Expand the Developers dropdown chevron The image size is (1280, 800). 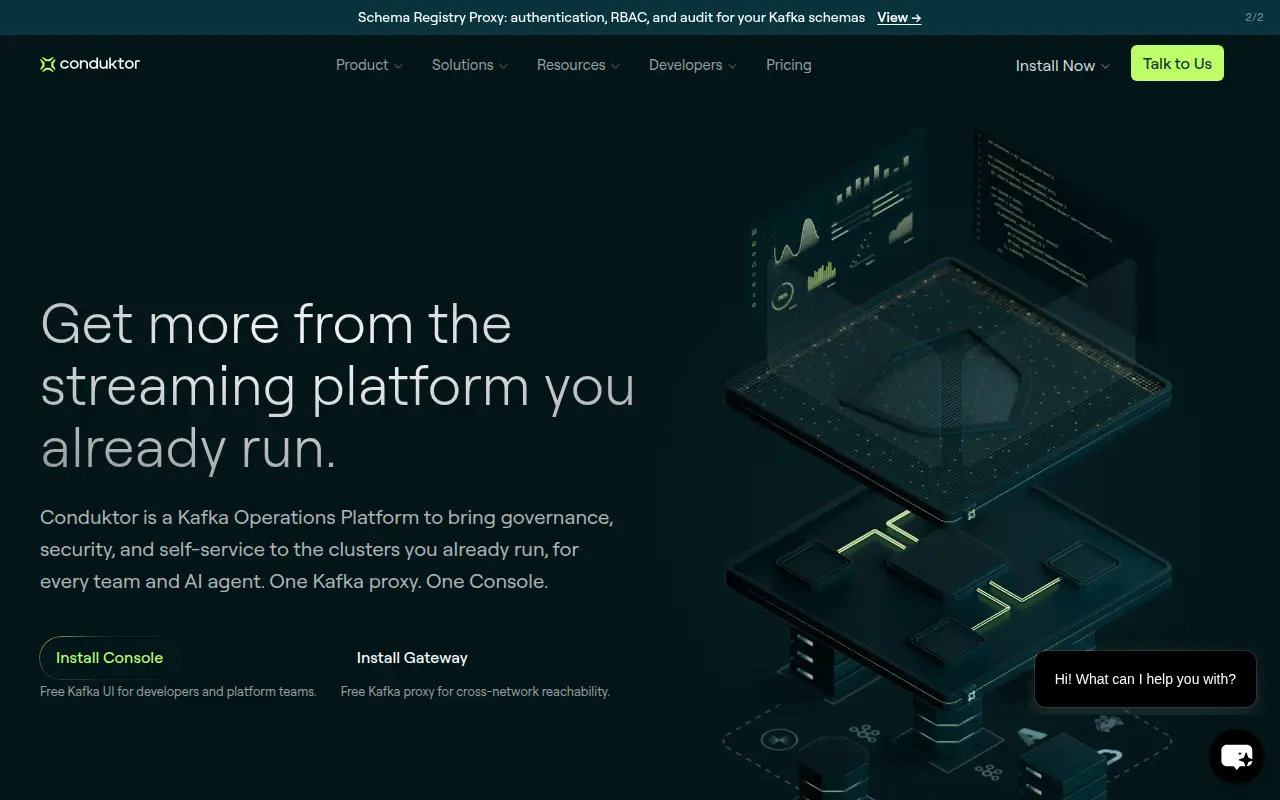tap(732, 66)
